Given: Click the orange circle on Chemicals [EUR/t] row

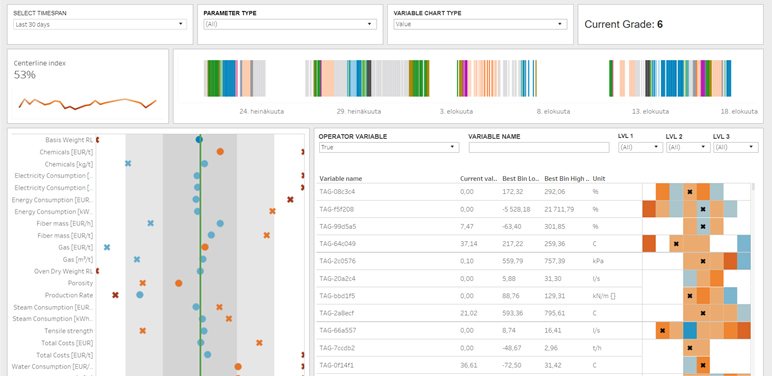Looking at the screenshot, I should click(220, 152).
